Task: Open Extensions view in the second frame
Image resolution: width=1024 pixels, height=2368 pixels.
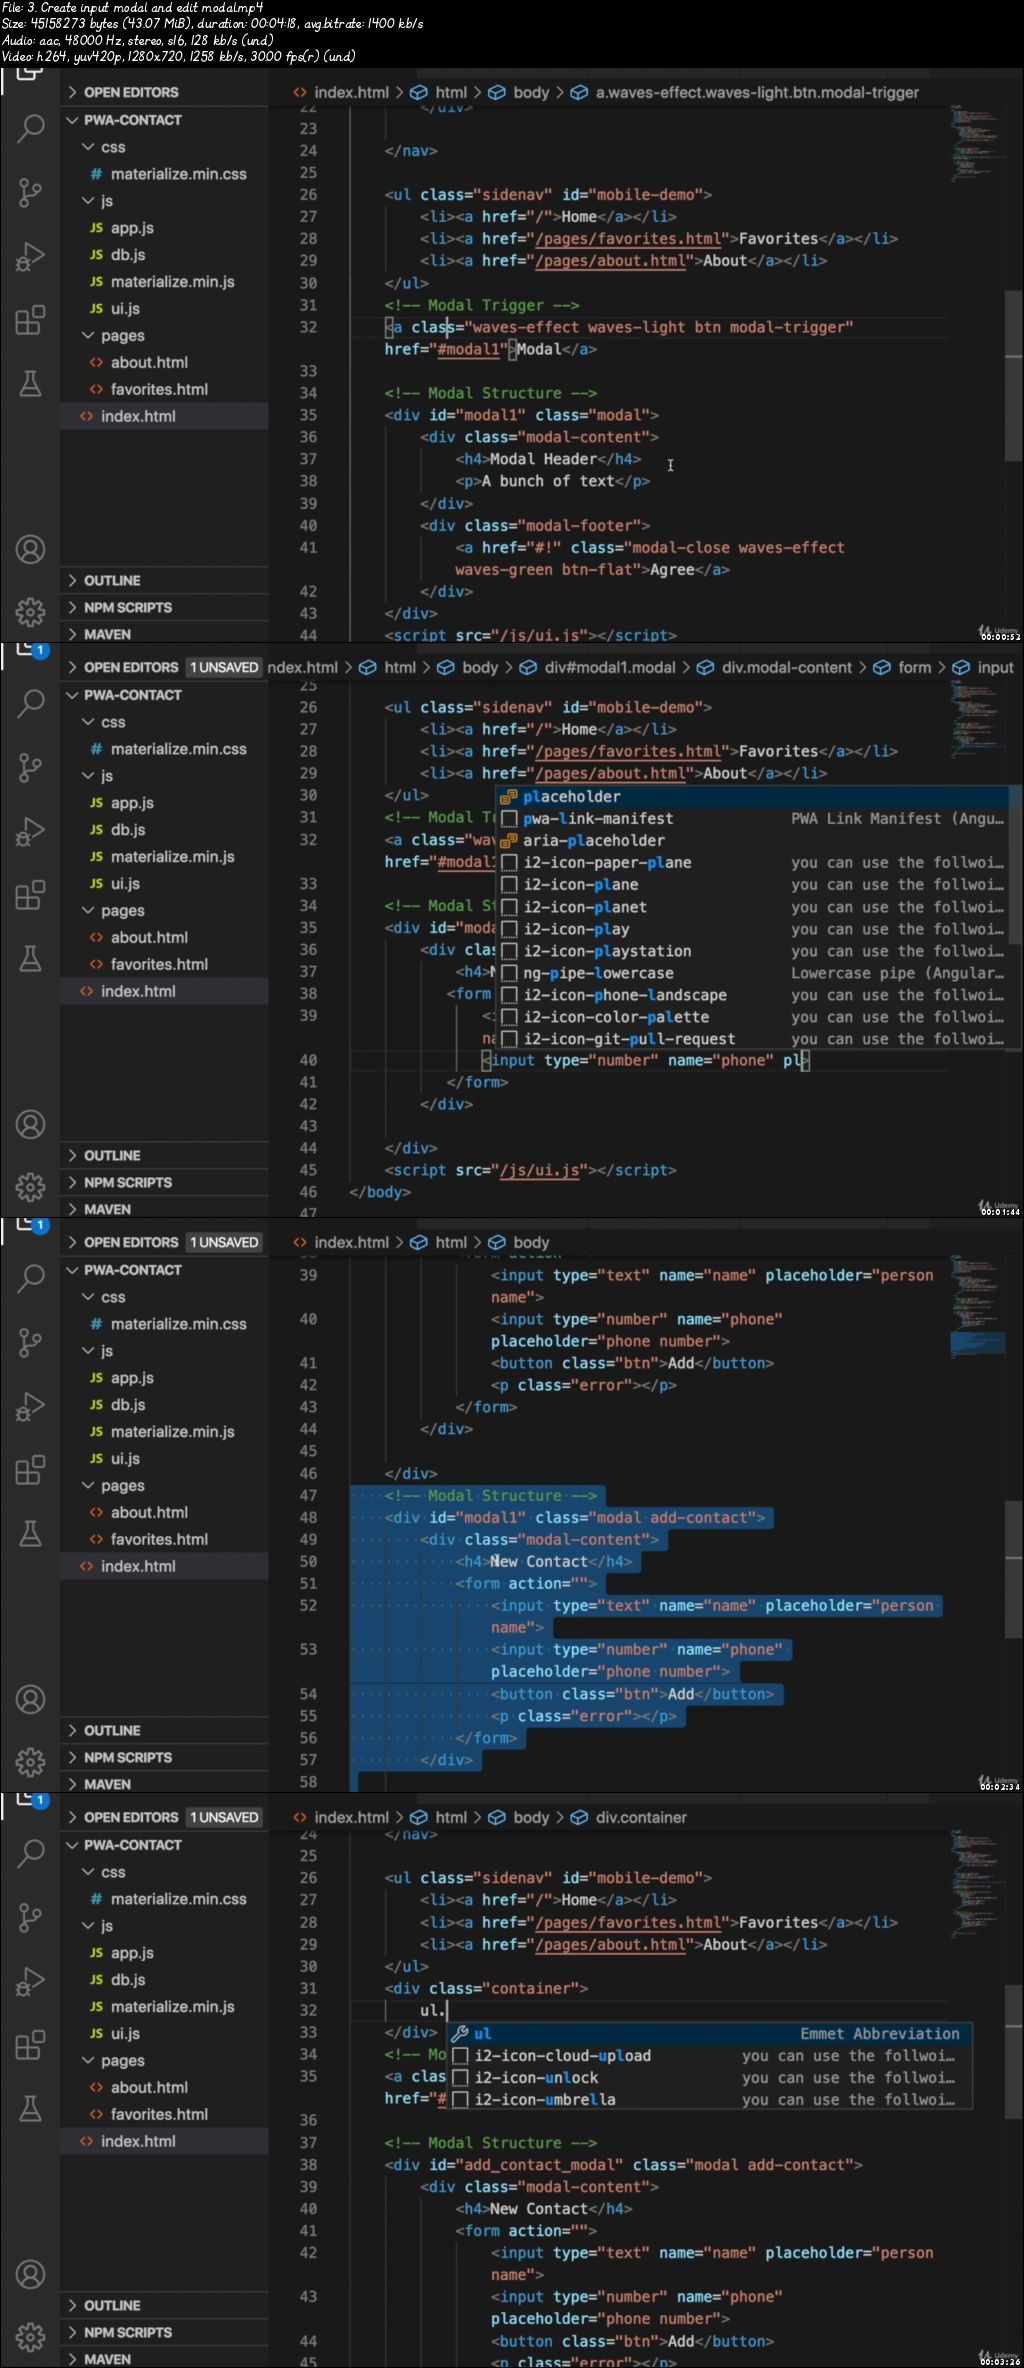Action: tap(31, 895)
